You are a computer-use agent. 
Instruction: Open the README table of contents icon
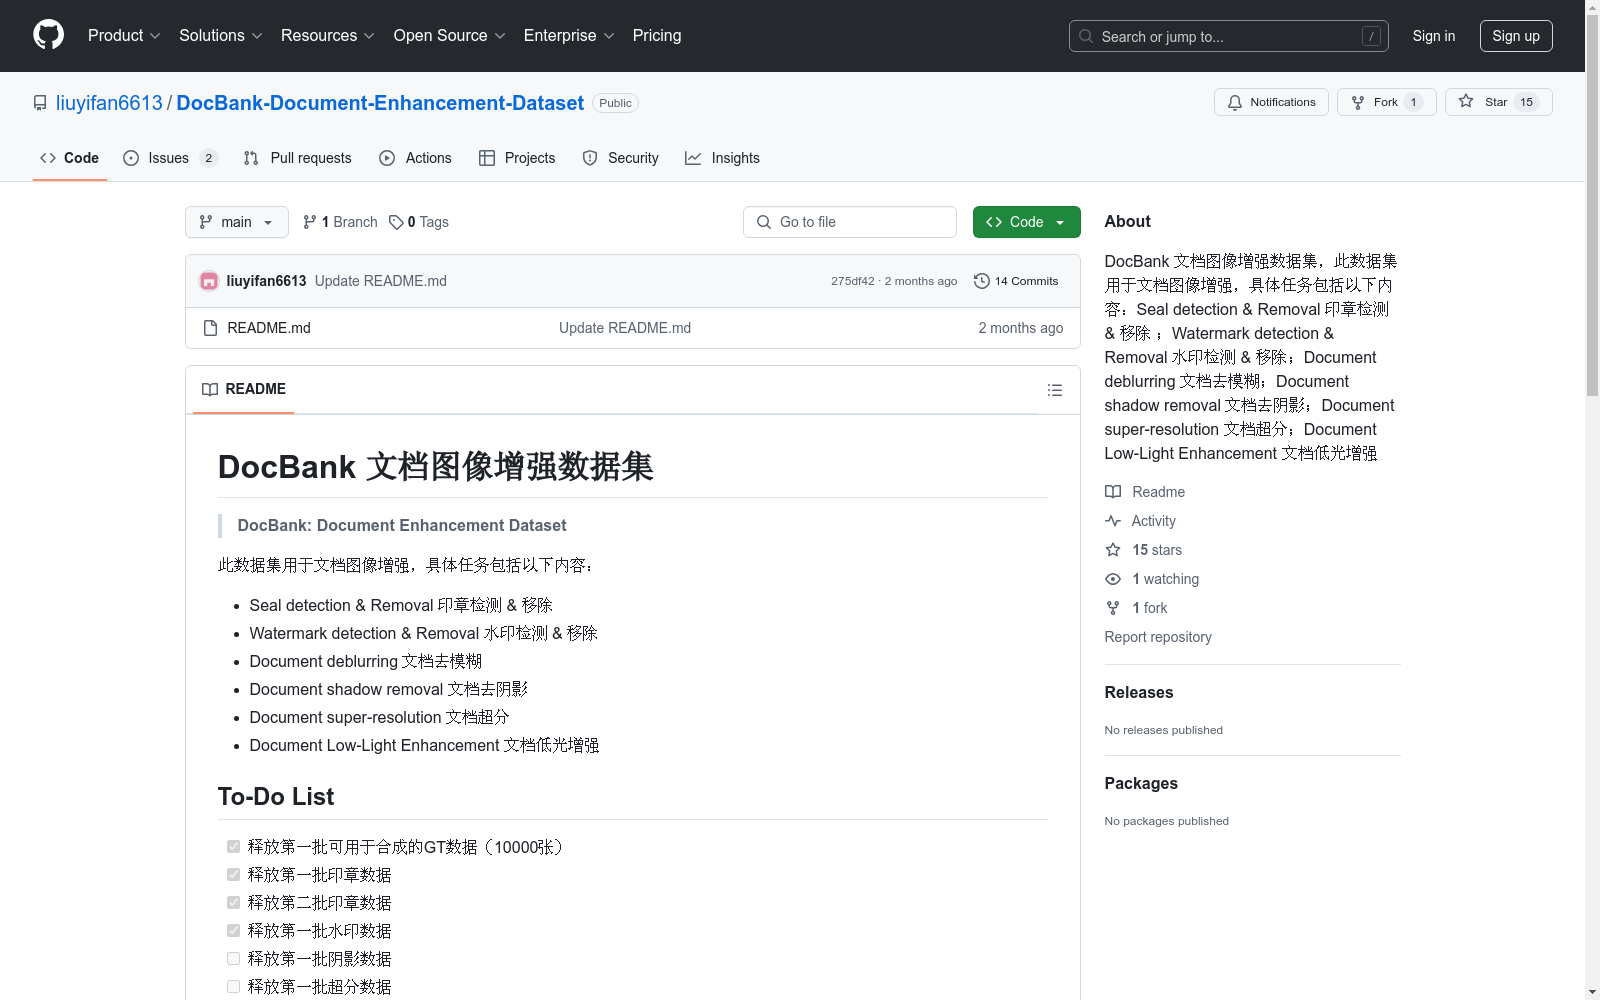1055,390
